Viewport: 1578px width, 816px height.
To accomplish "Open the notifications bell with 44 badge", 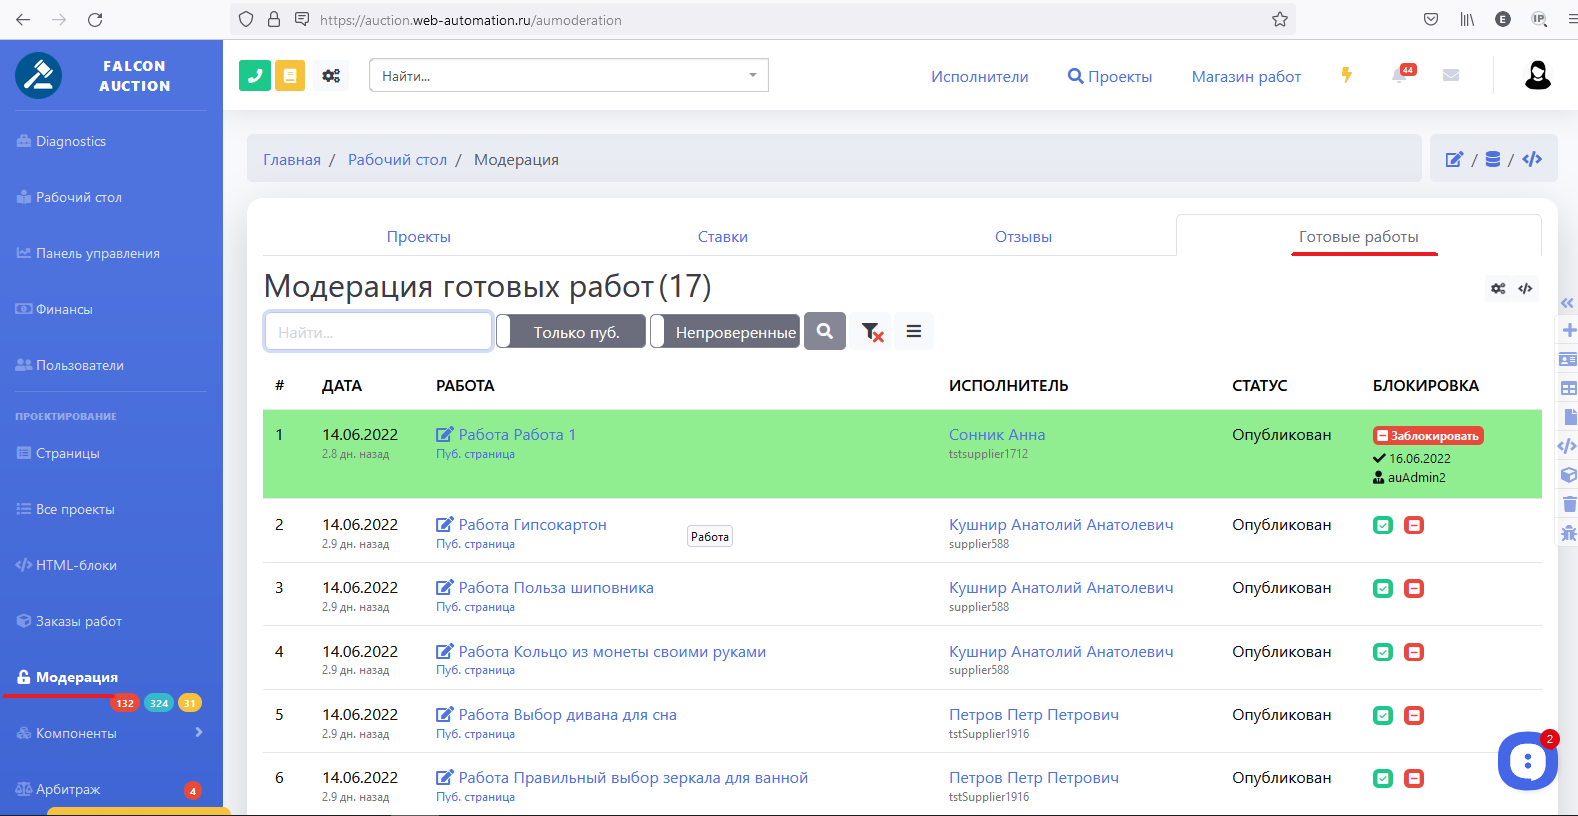I will [1401, 76].
